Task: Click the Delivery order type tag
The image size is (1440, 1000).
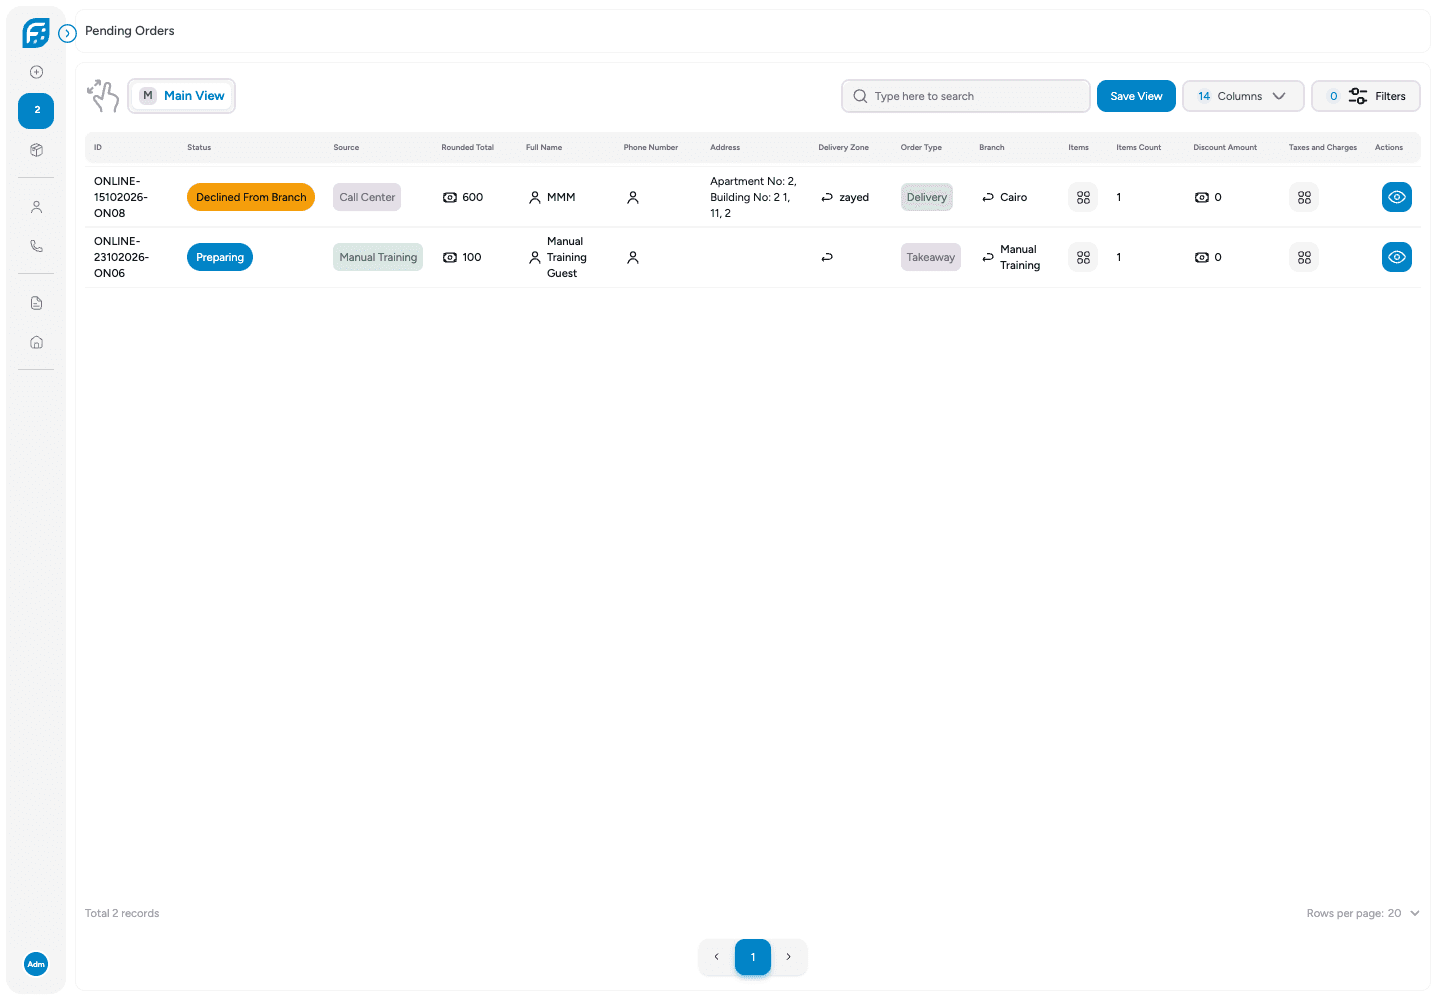Action: tap(927, 197)
